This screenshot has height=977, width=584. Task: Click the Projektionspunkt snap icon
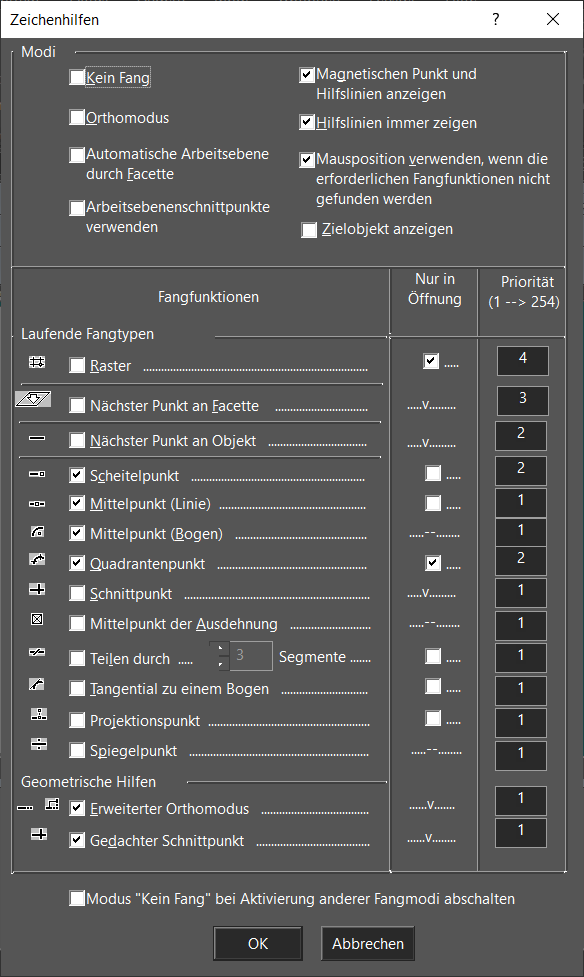[x=39, y=714]
